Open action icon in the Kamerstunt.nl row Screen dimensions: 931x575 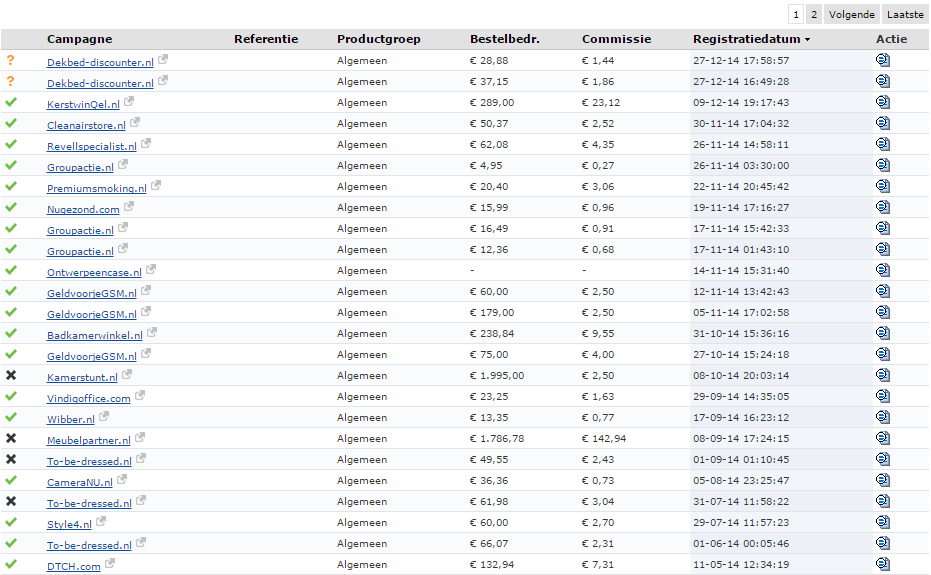click(882, 375)
